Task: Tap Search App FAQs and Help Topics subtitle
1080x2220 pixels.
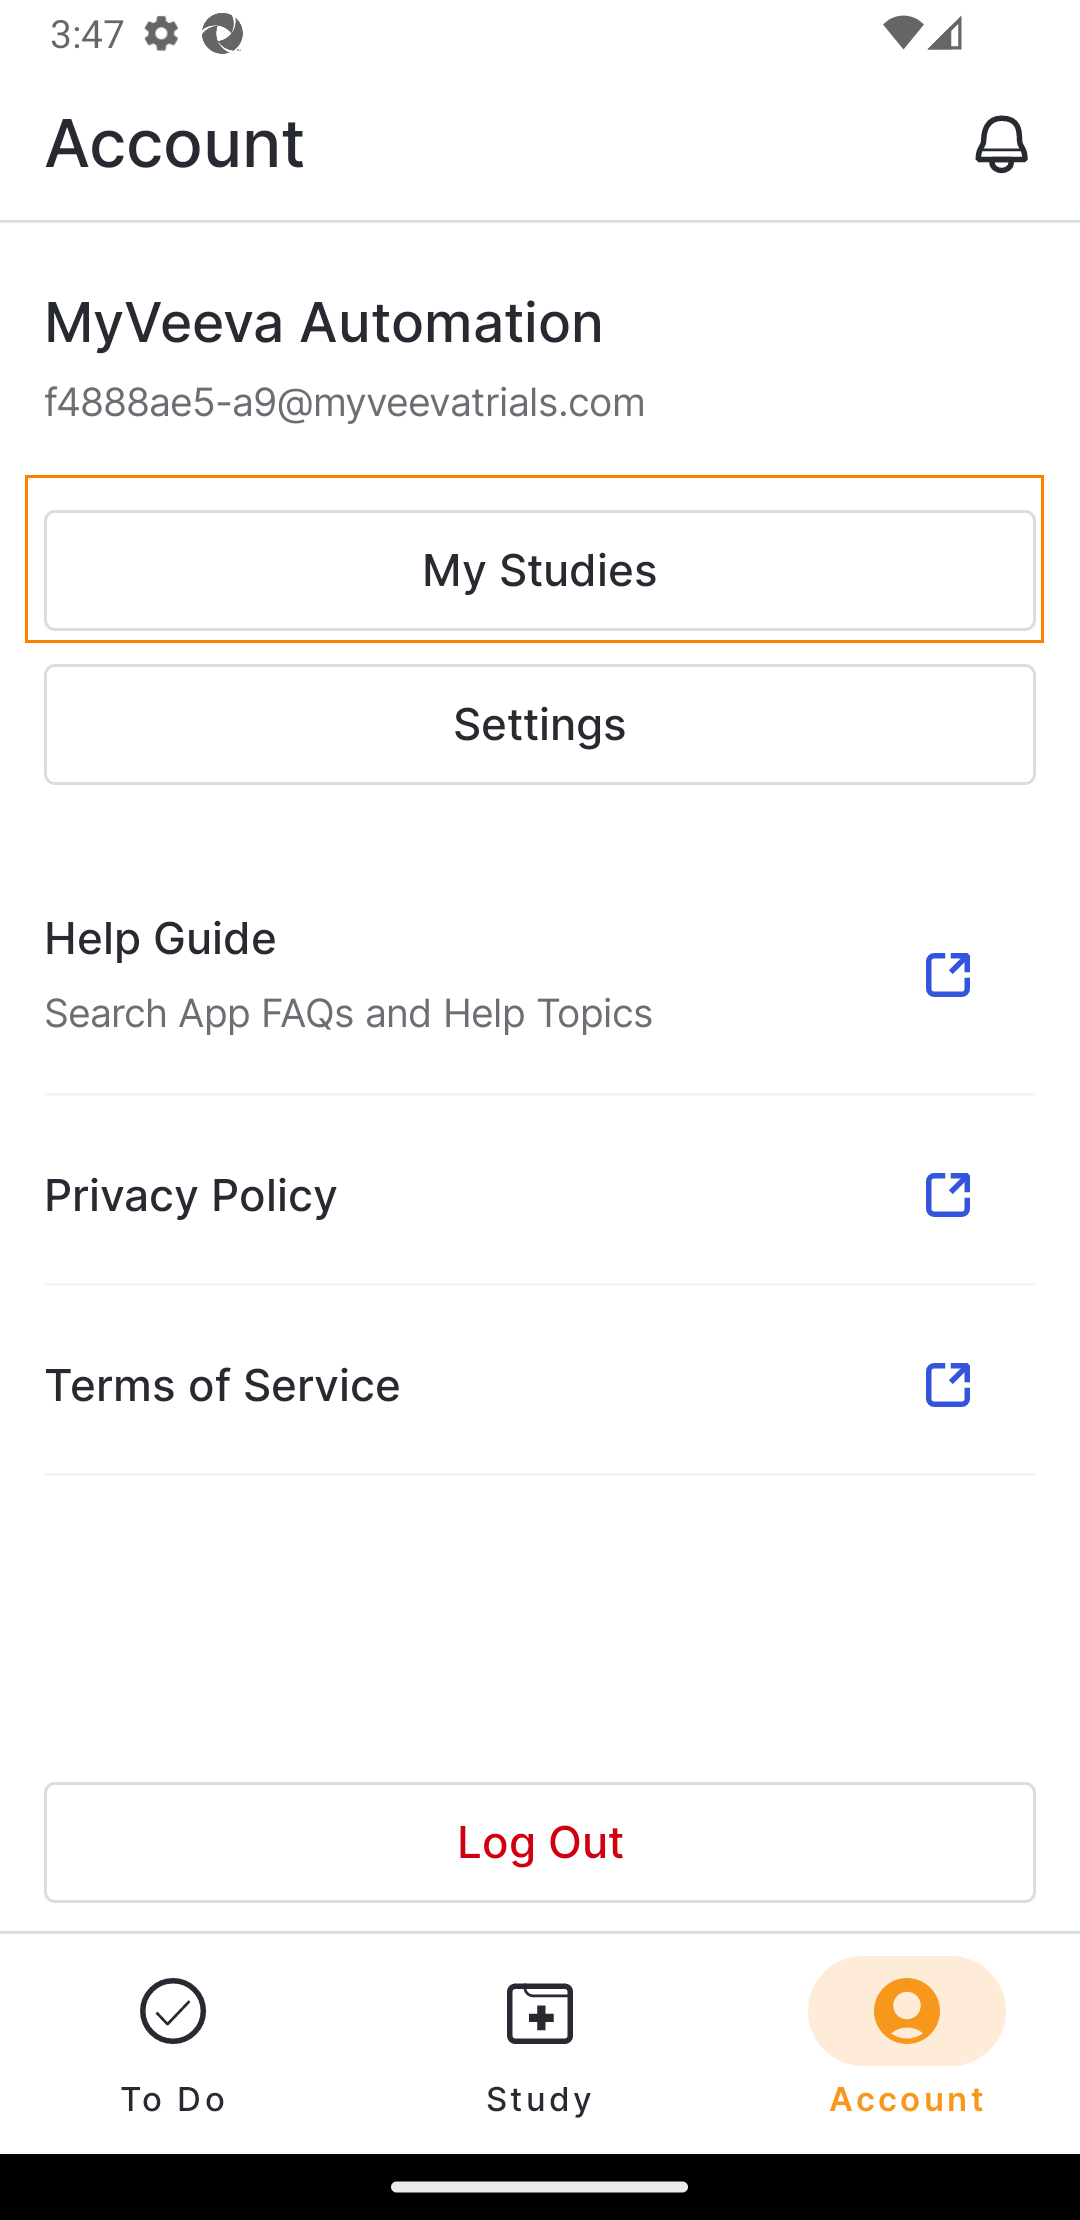Action: pyautogui.click(x=349, y=1014)
